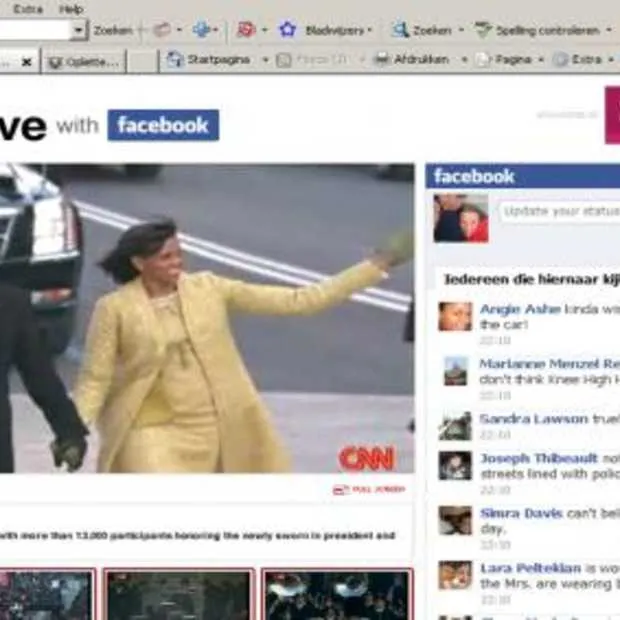The height and width of the screenshot is (620, 620).
Task: Open Simra Davis's profile link
Action: (x=521, y=513)
